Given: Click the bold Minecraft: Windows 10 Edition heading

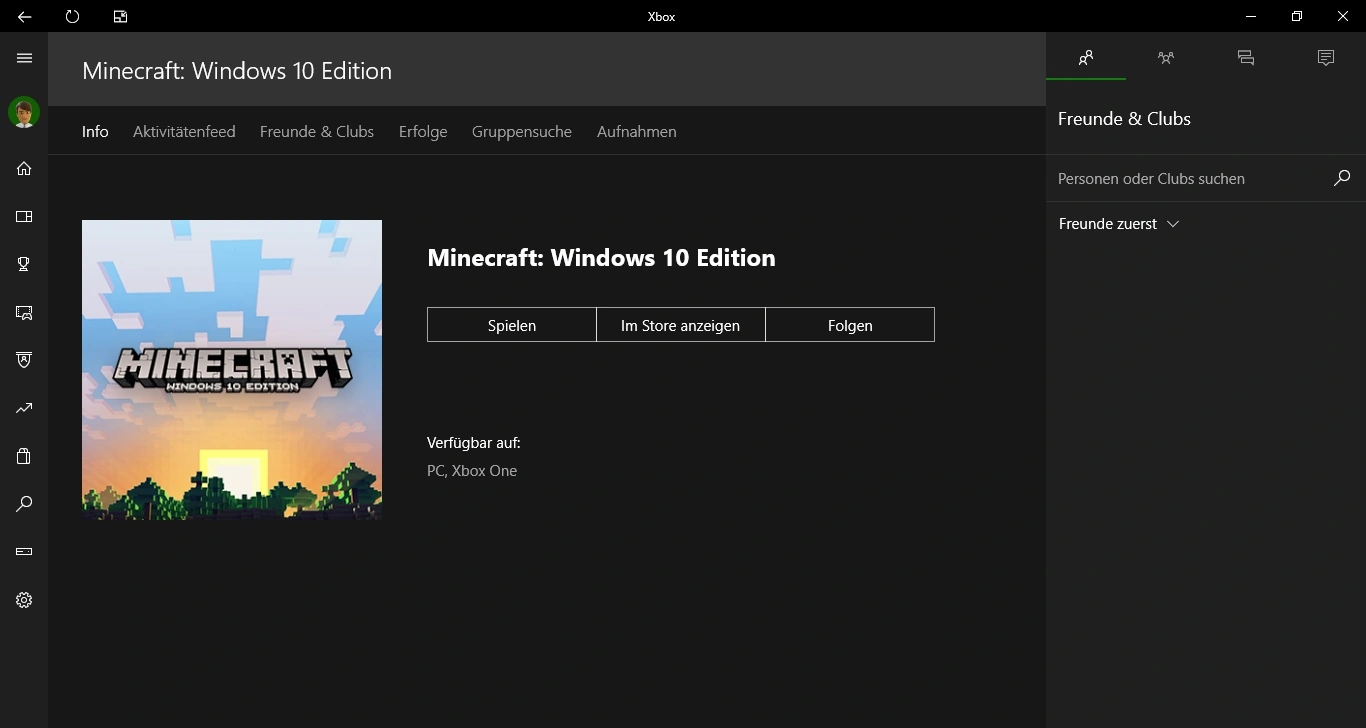Looking at the screenshot, I should 601,258.
